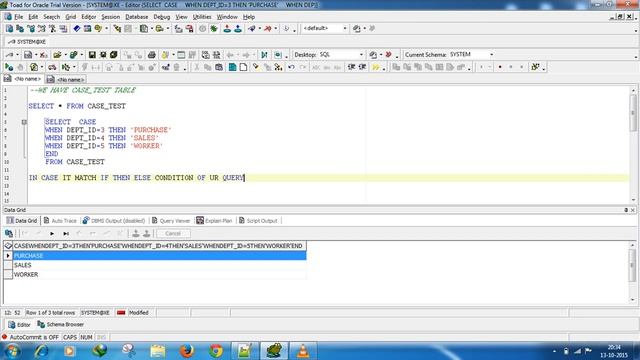Open the Session menu
640x360 pixels.
[111, 17]
